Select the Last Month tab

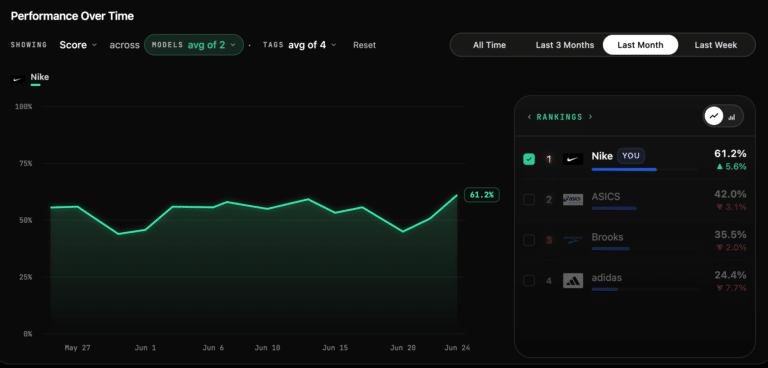[x=640, y=45]
